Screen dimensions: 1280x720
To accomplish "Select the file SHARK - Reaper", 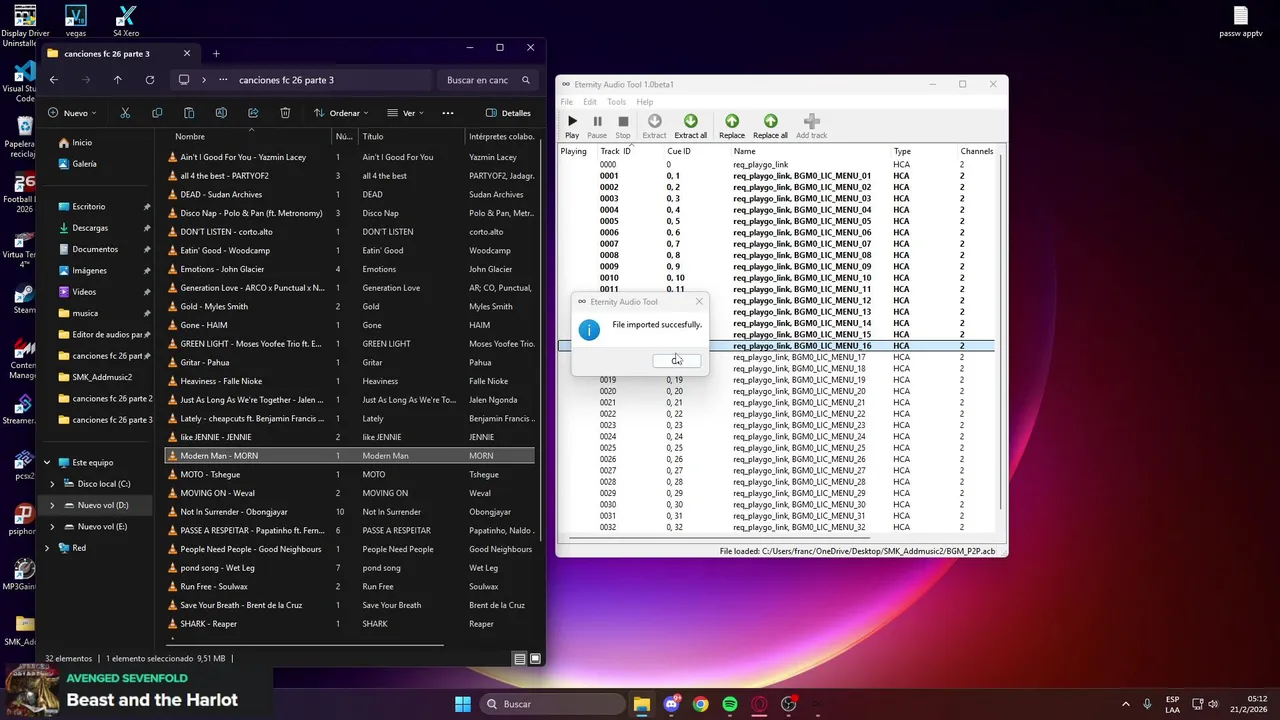I will pyautogui.click(x=350, y=624).
